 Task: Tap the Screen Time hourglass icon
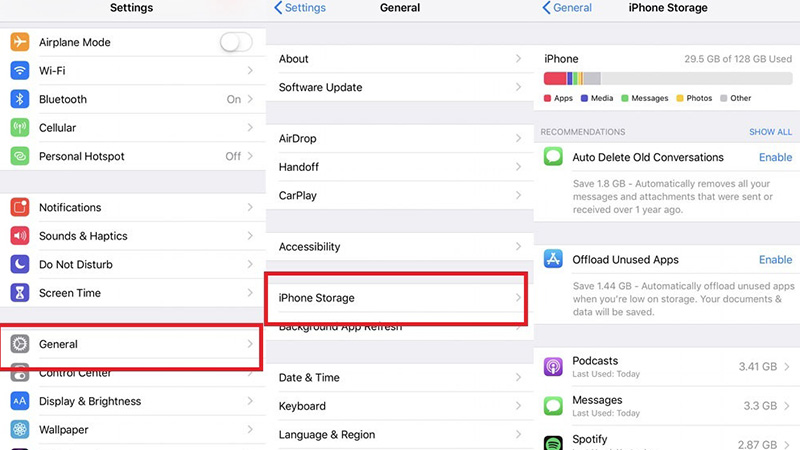[x=19, y=293]
